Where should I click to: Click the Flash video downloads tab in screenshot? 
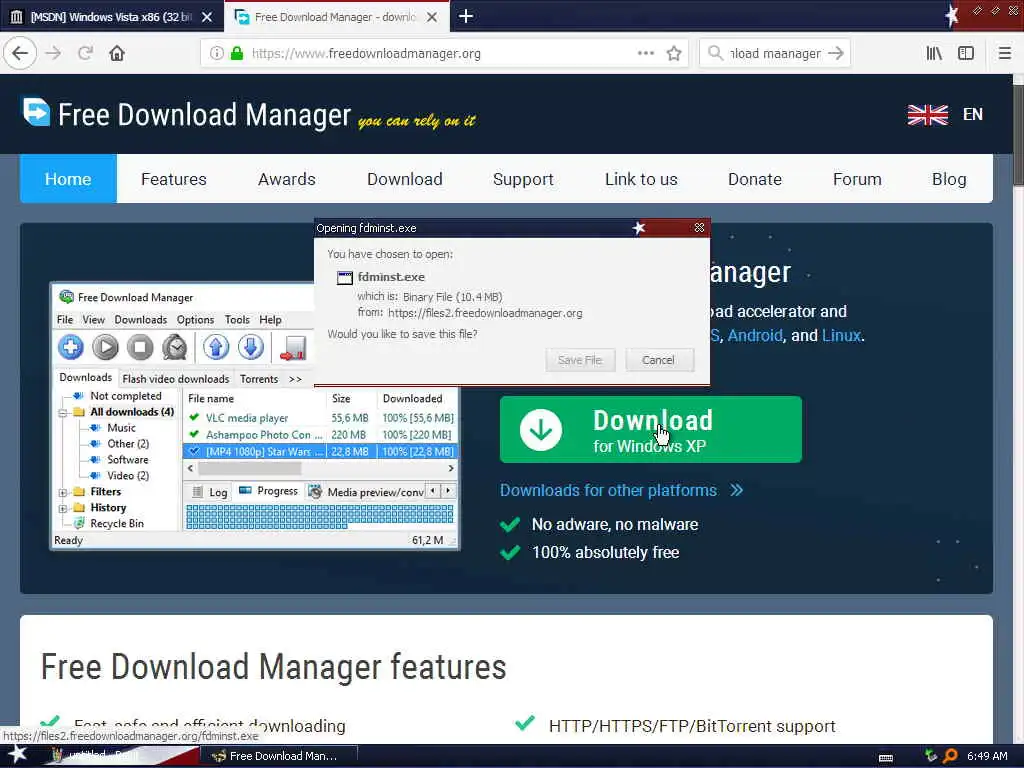[x=176, y=379]
